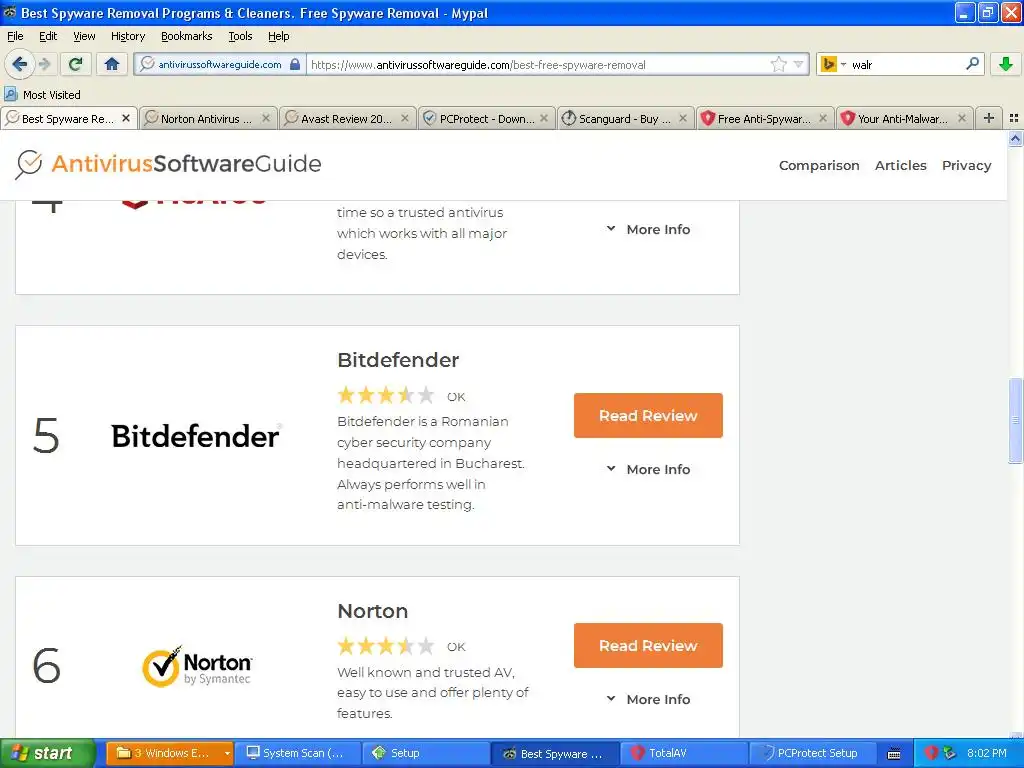1024x768 pixels.
Task: Open the Windows start button
Action: click(47, 753)
